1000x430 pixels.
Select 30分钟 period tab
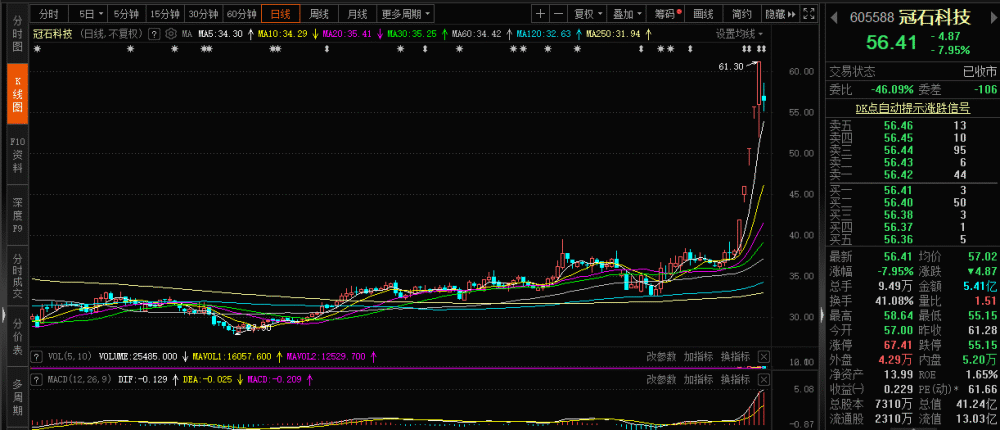pyautogui.click(x=203, y=13)
